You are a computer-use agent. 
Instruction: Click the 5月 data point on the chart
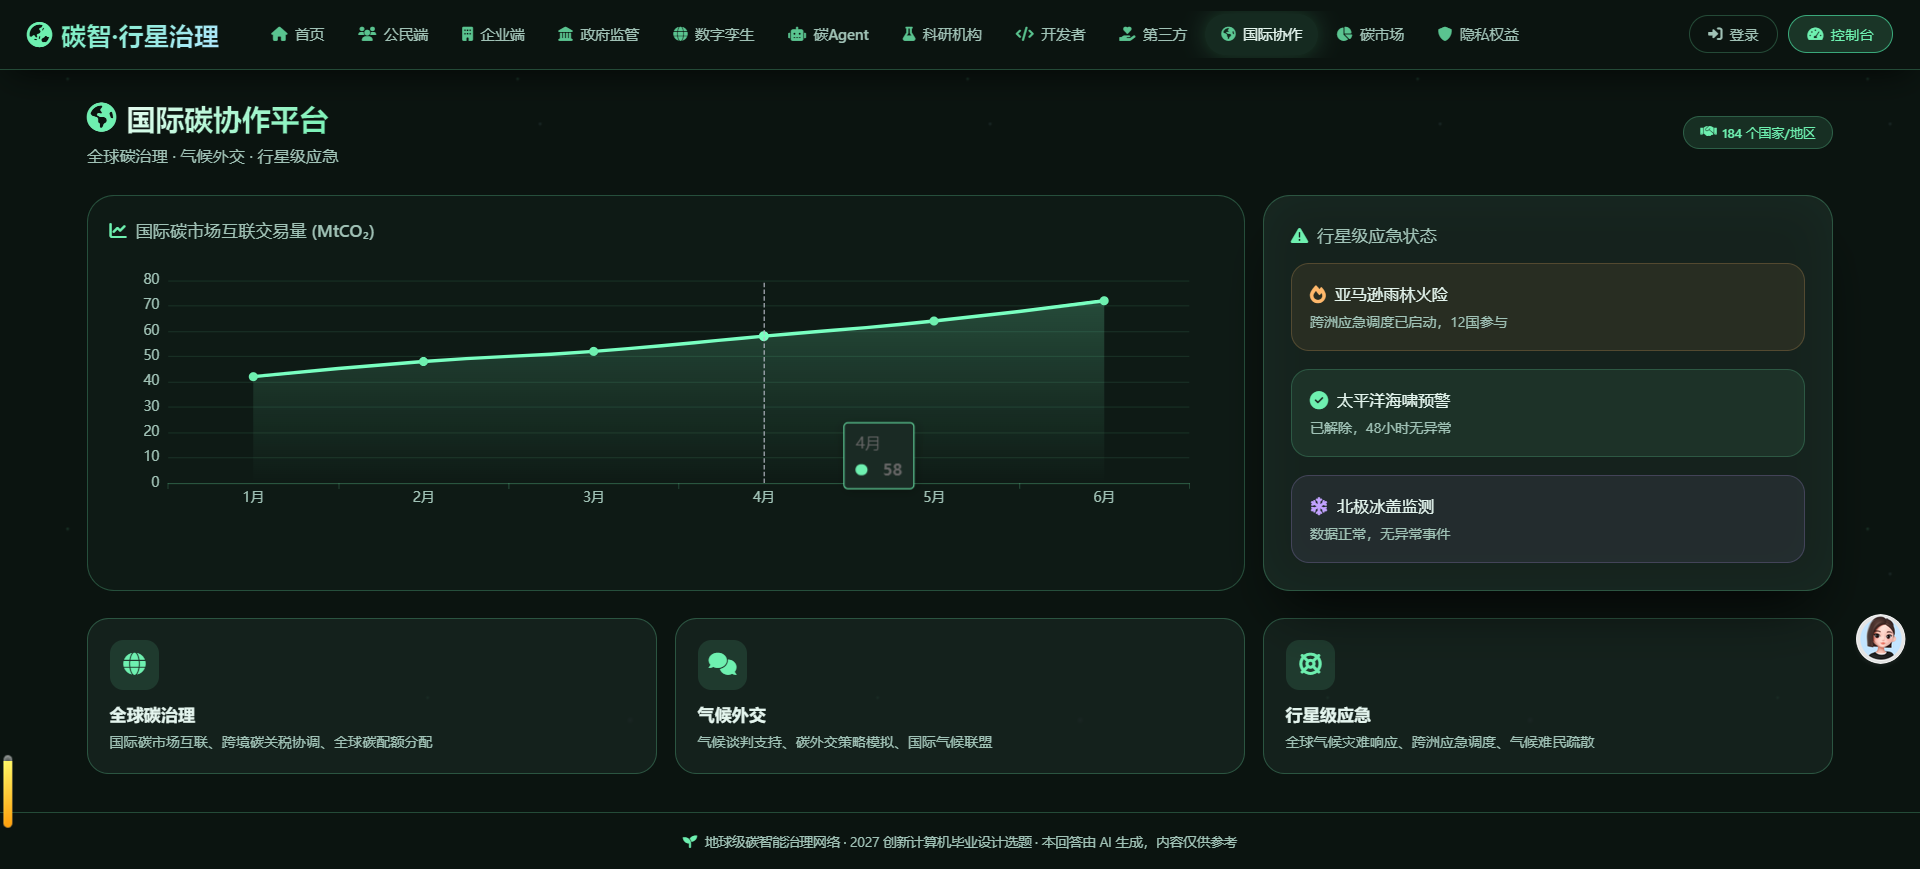(x=934, y=321)
